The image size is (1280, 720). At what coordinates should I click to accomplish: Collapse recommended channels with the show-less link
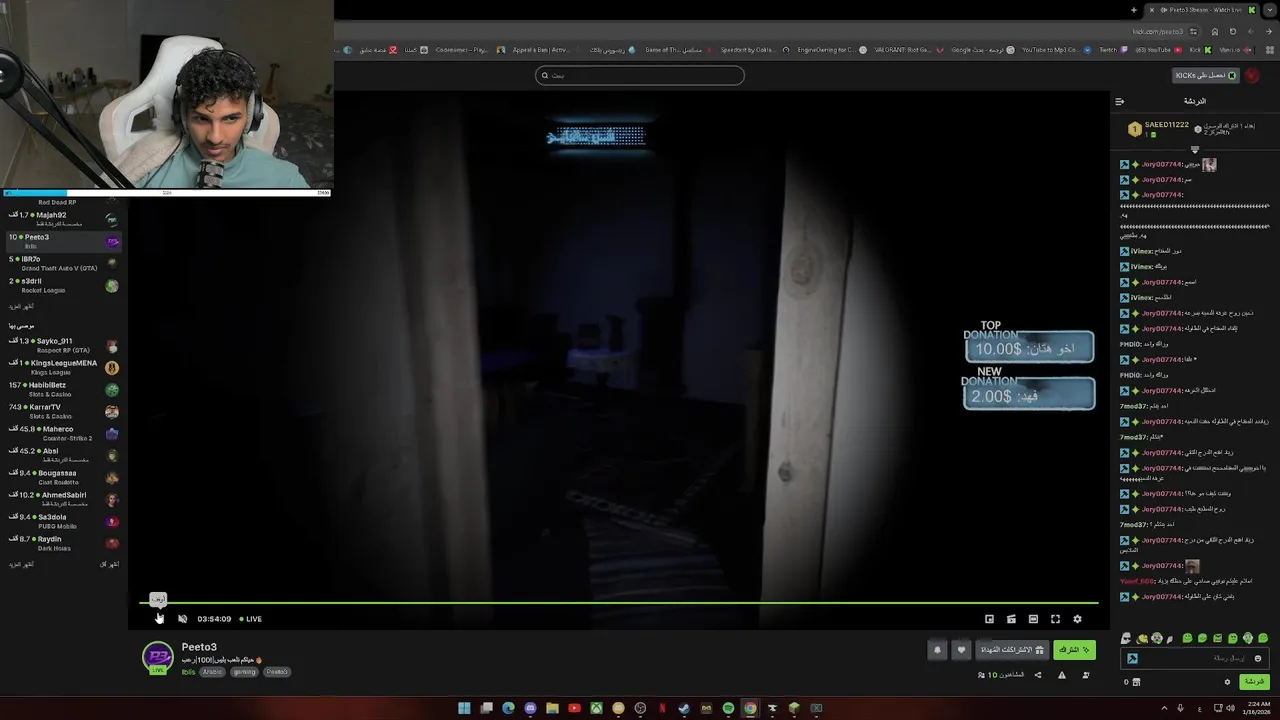[x=109, y=564]
